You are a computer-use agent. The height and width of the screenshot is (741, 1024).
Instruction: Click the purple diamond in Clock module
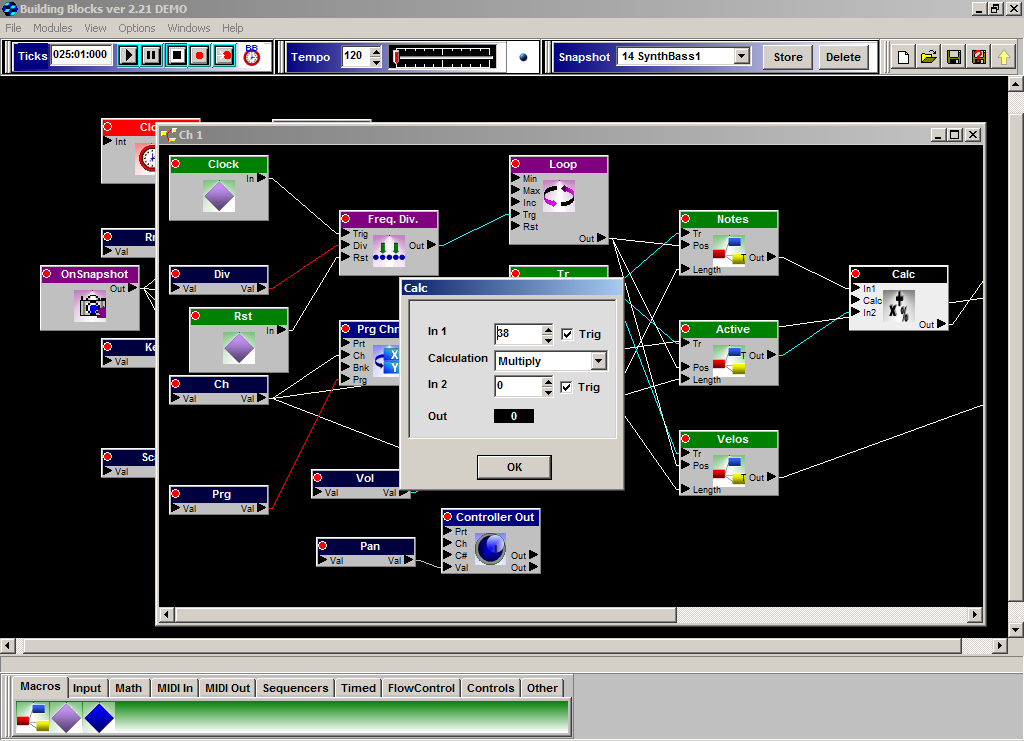219,196
